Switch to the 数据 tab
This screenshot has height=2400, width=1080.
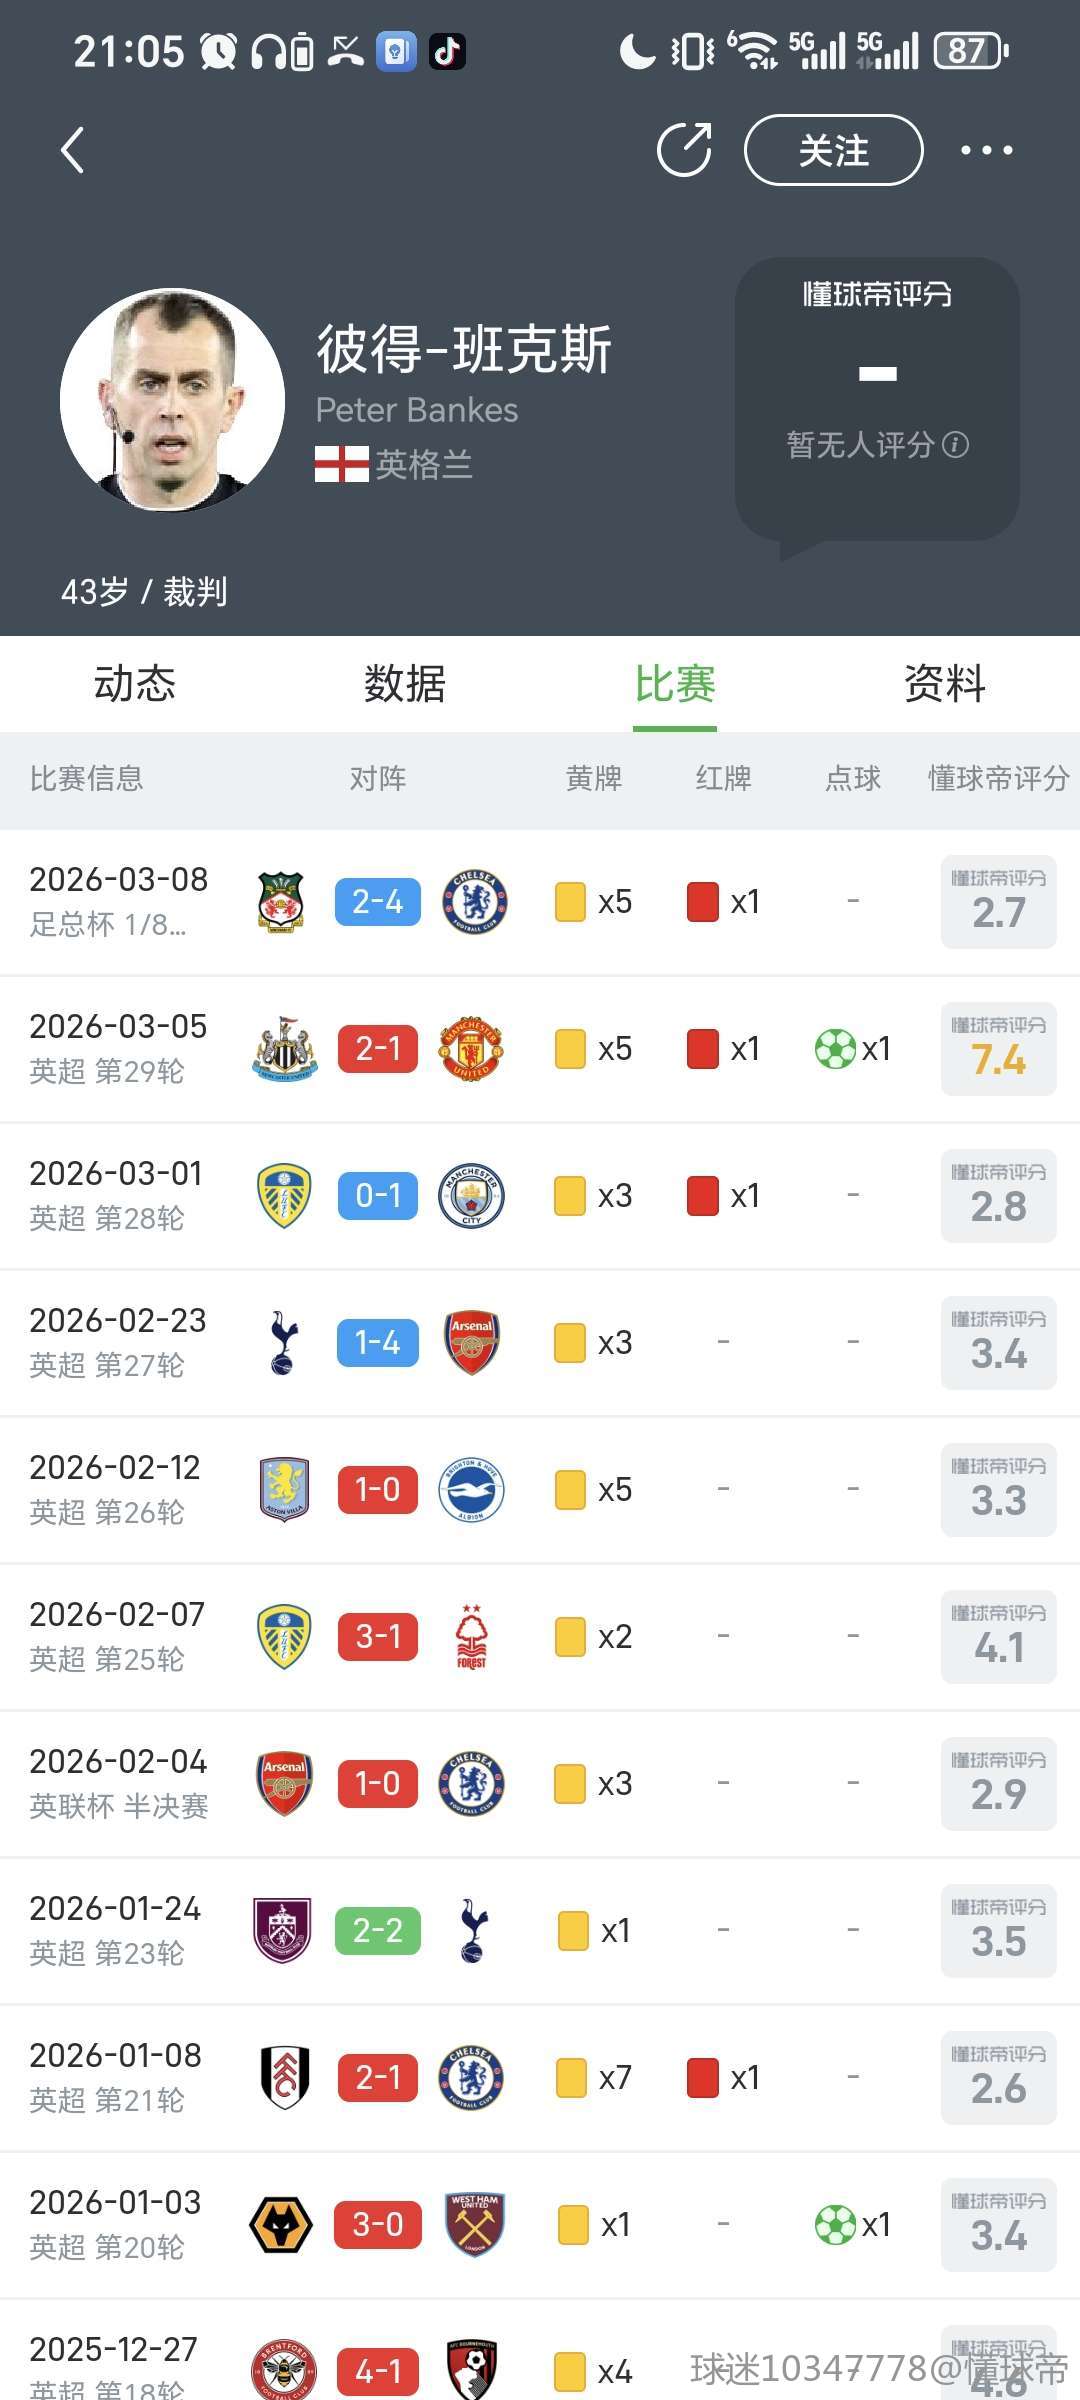tap(405, 684)
